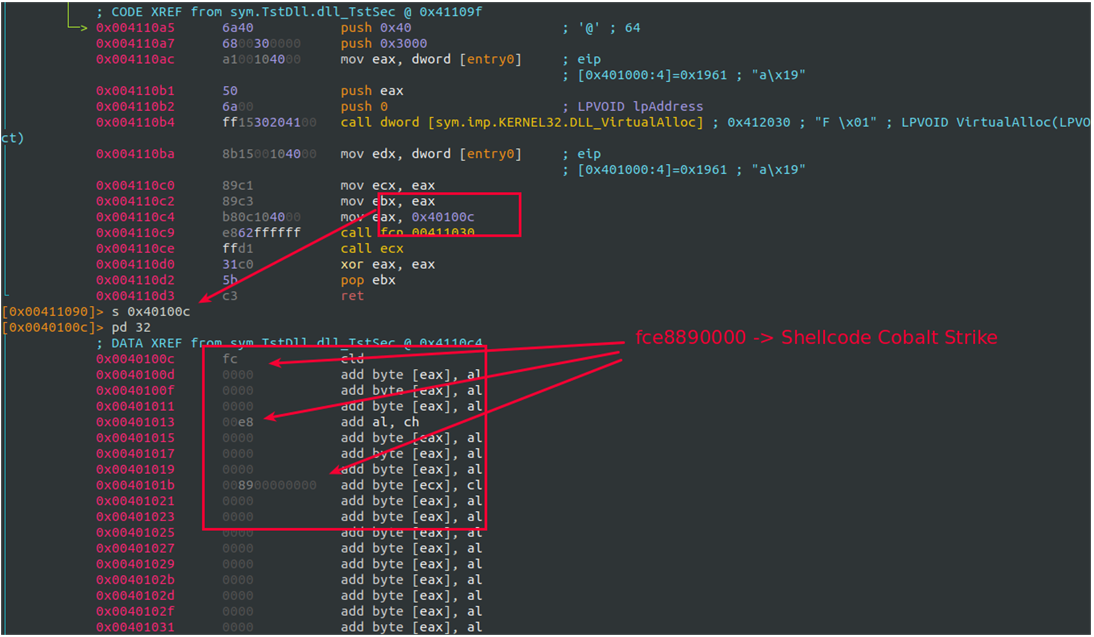Click address 0x004110ac
The image size is (1094, 637).
click(135, 59)
